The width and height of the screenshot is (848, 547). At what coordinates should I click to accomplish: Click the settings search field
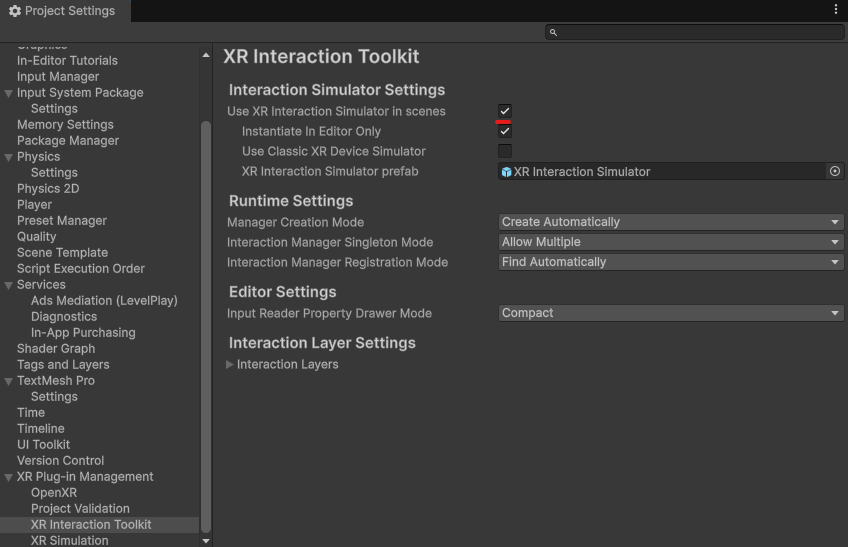pyautogui.click(x=694, y=32)
